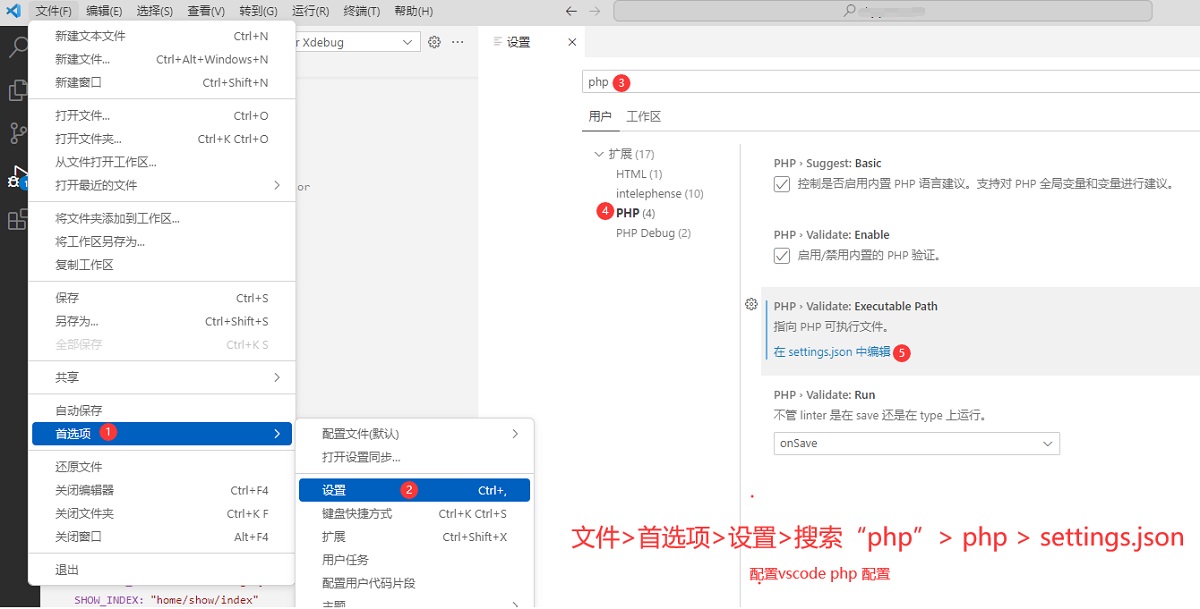Choose 复制工作区 menu entry
1200x609 pixels.
pyautogui.click(x=162, y=265)
